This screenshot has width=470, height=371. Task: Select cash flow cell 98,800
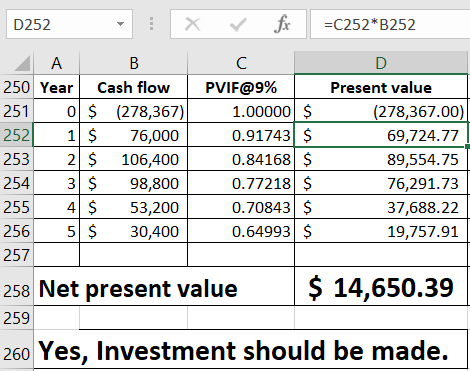click(x=134, y=183)
